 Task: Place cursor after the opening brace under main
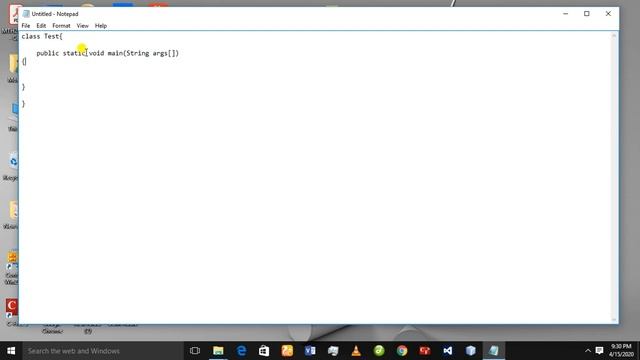point(26,62)
